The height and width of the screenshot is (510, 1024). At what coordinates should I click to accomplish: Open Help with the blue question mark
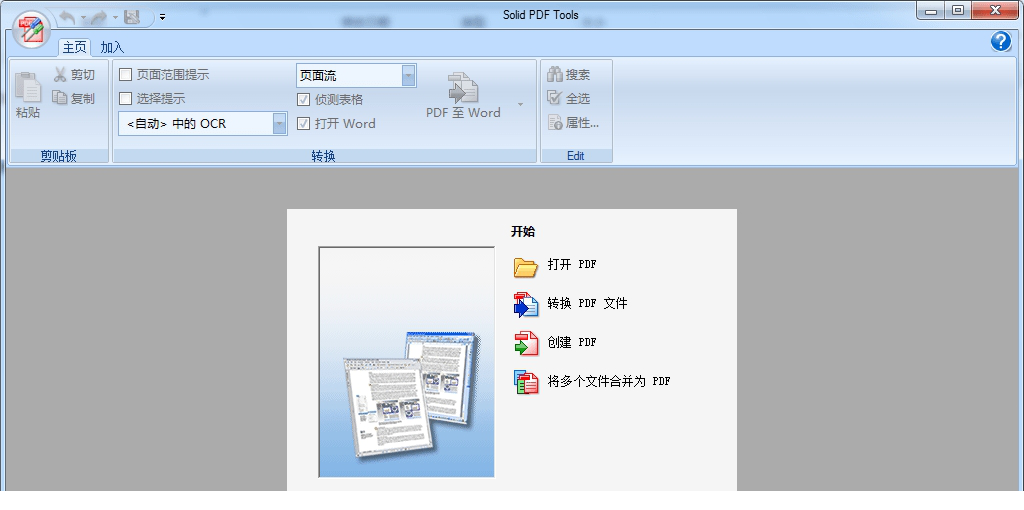1000,41
